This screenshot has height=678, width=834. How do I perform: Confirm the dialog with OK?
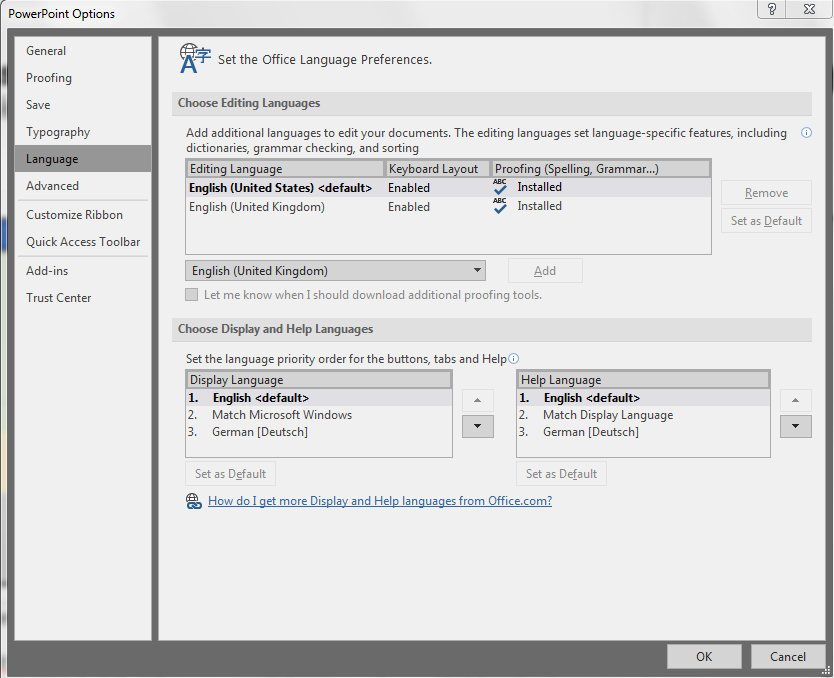point(704,657)
